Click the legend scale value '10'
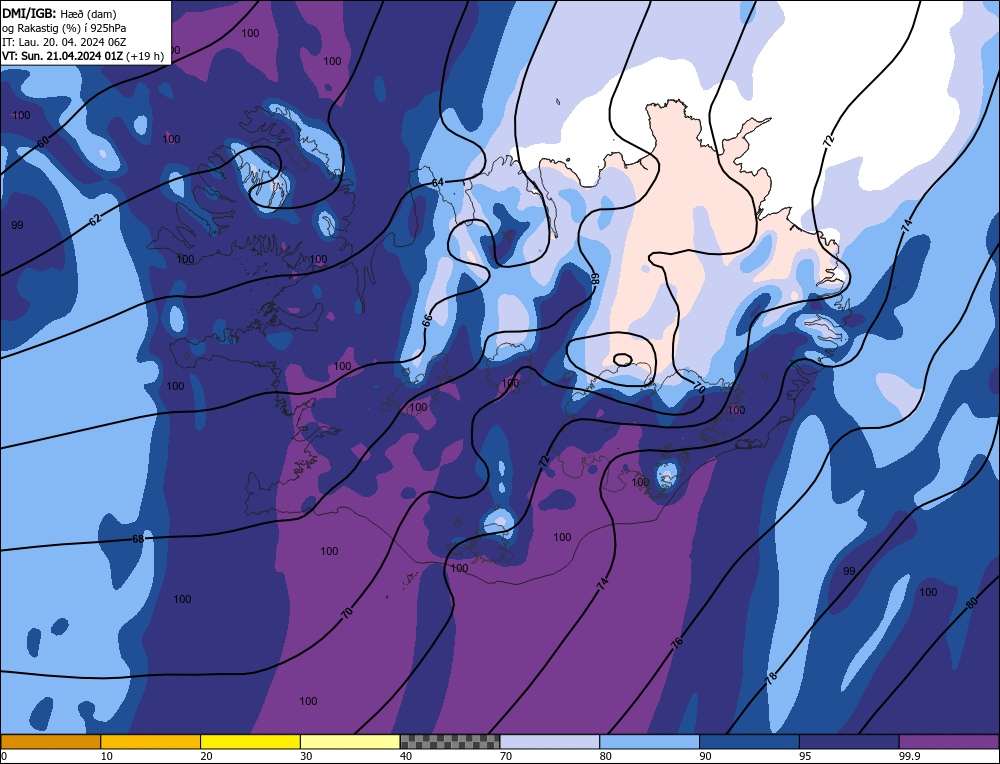The width and height of the screenshot is (1000, 764). [x=107, y=756]
